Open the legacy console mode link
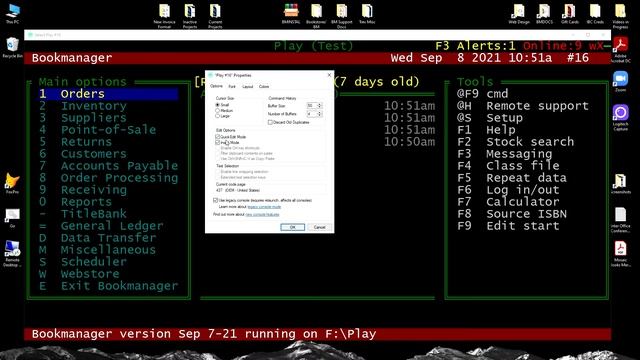Screen dimensions: 640x360 (x=264, y=207)
